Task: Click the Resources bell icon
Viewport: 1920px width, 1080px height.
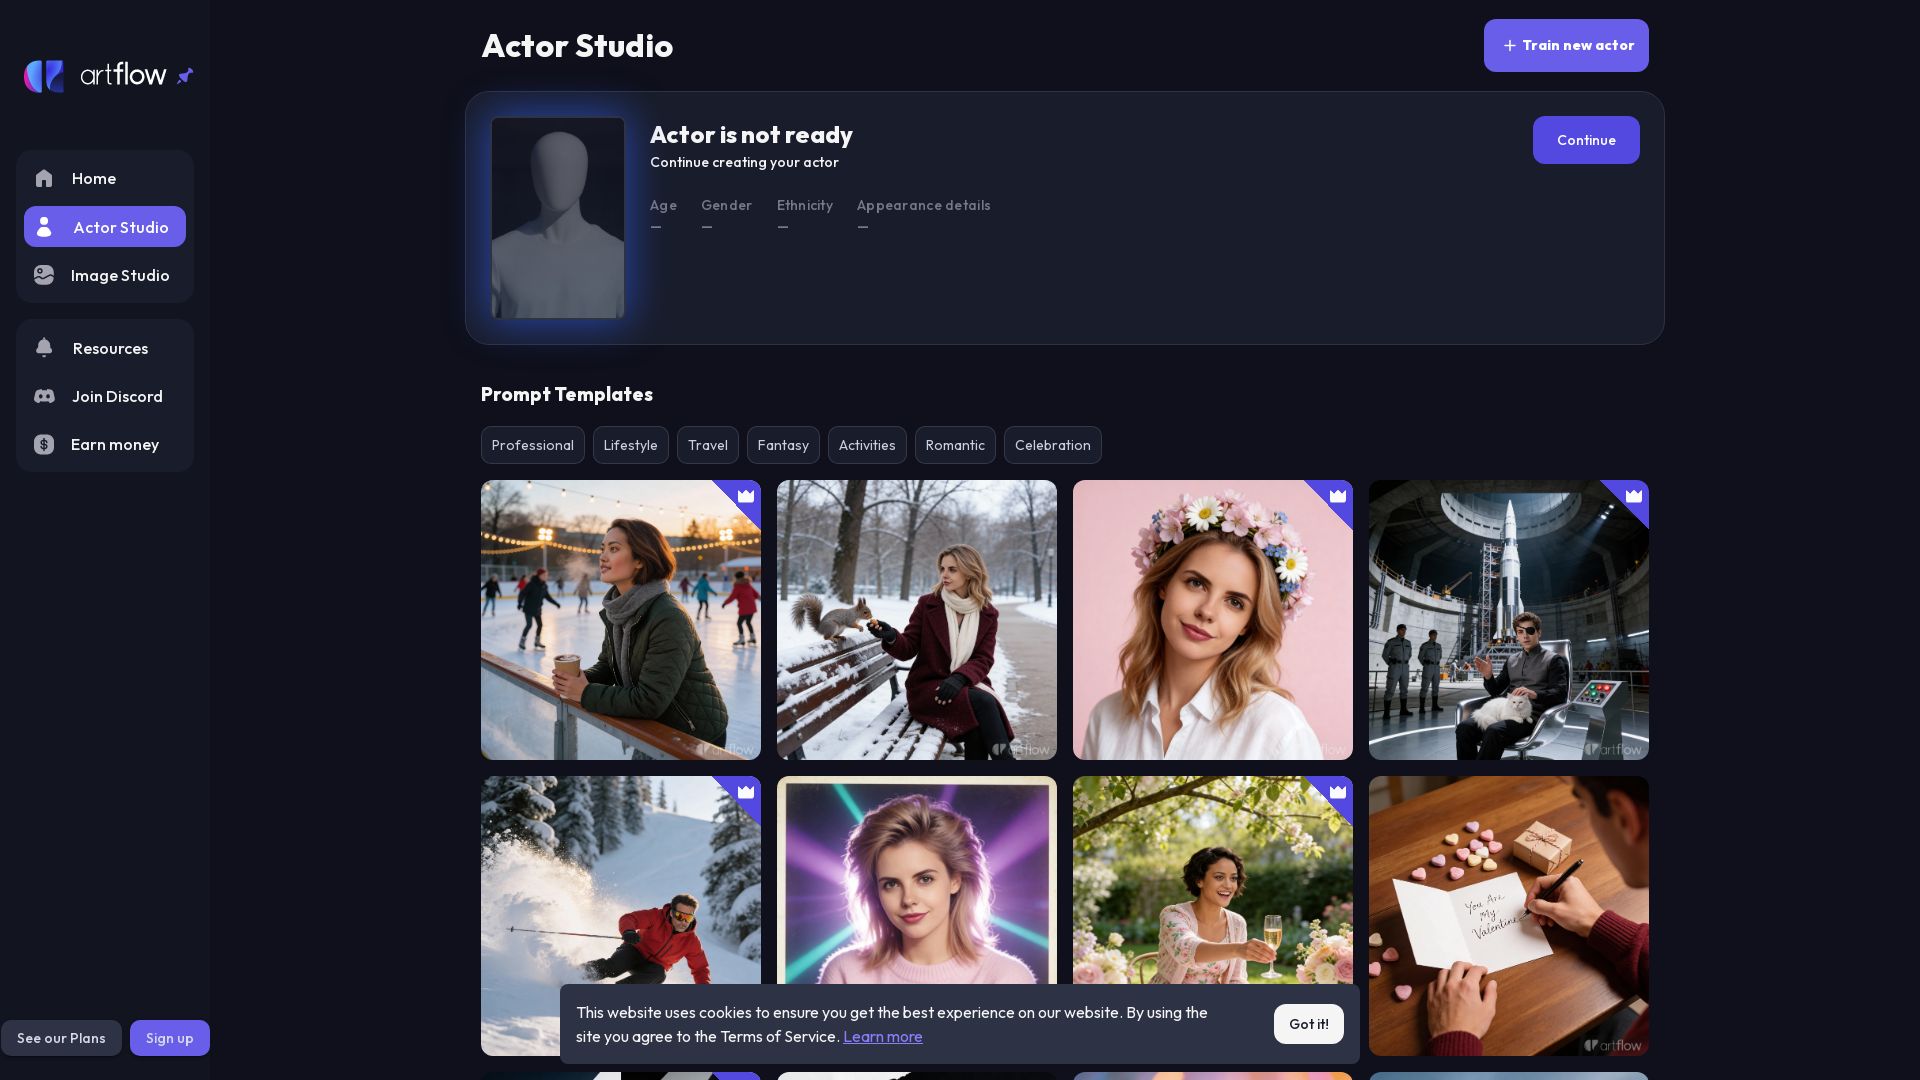Action: pyautogui.click(x=44, y=348)
